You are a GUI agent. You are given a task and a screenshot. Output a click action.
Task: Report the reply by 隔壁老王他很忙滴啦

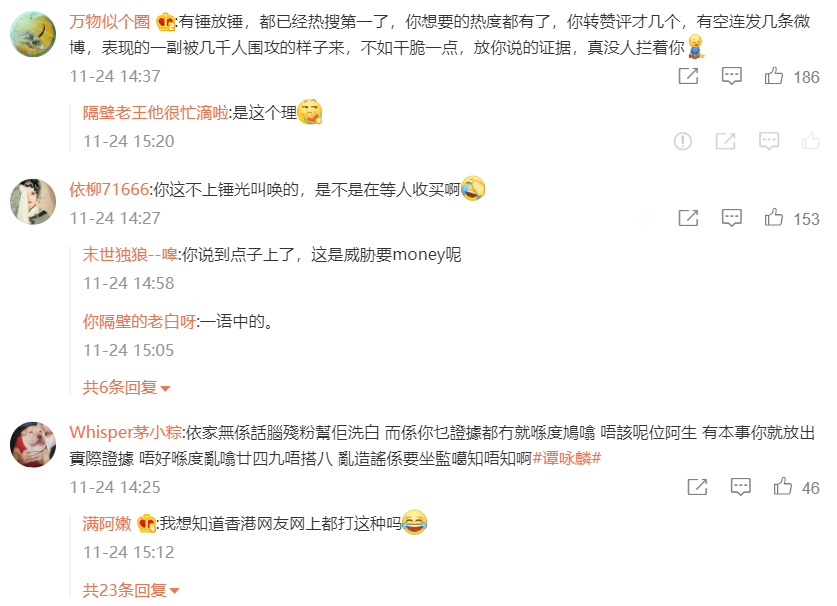point(683,141)
